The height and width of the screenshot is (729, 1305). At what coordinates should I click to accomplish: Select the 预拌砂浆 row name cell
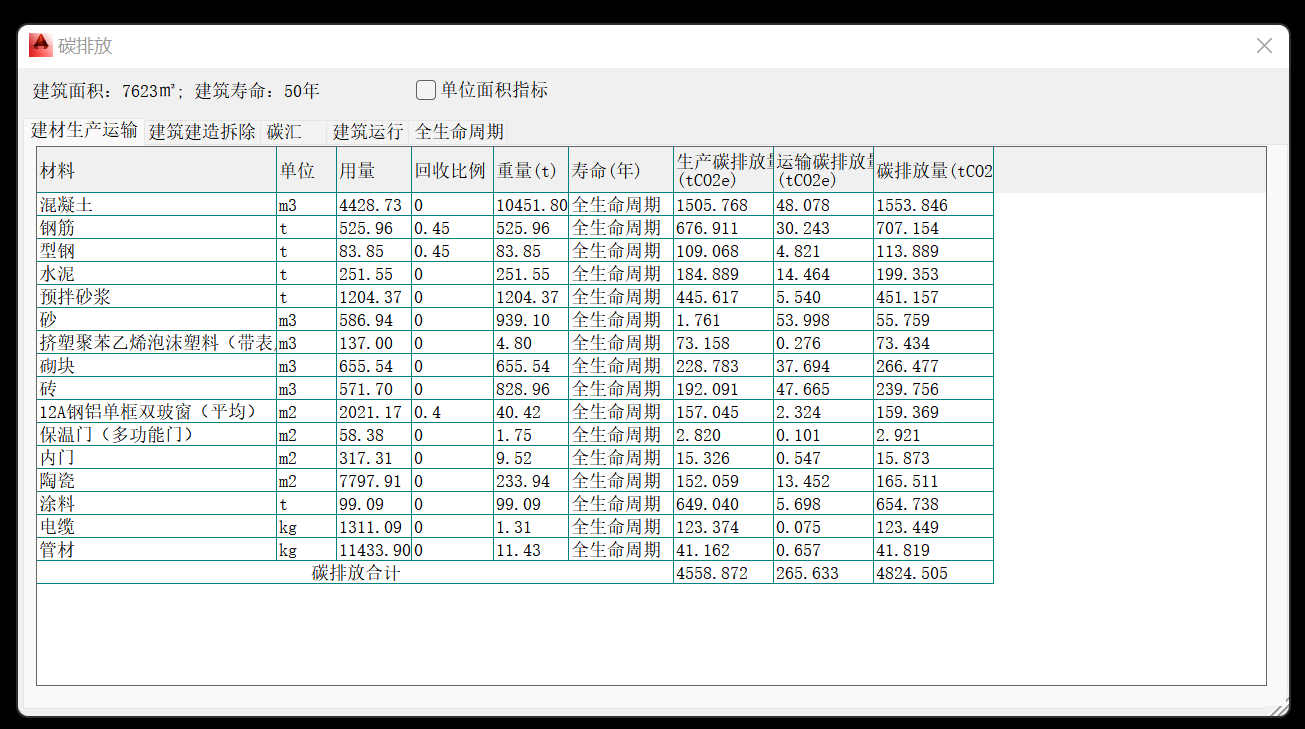click(156, 297)
